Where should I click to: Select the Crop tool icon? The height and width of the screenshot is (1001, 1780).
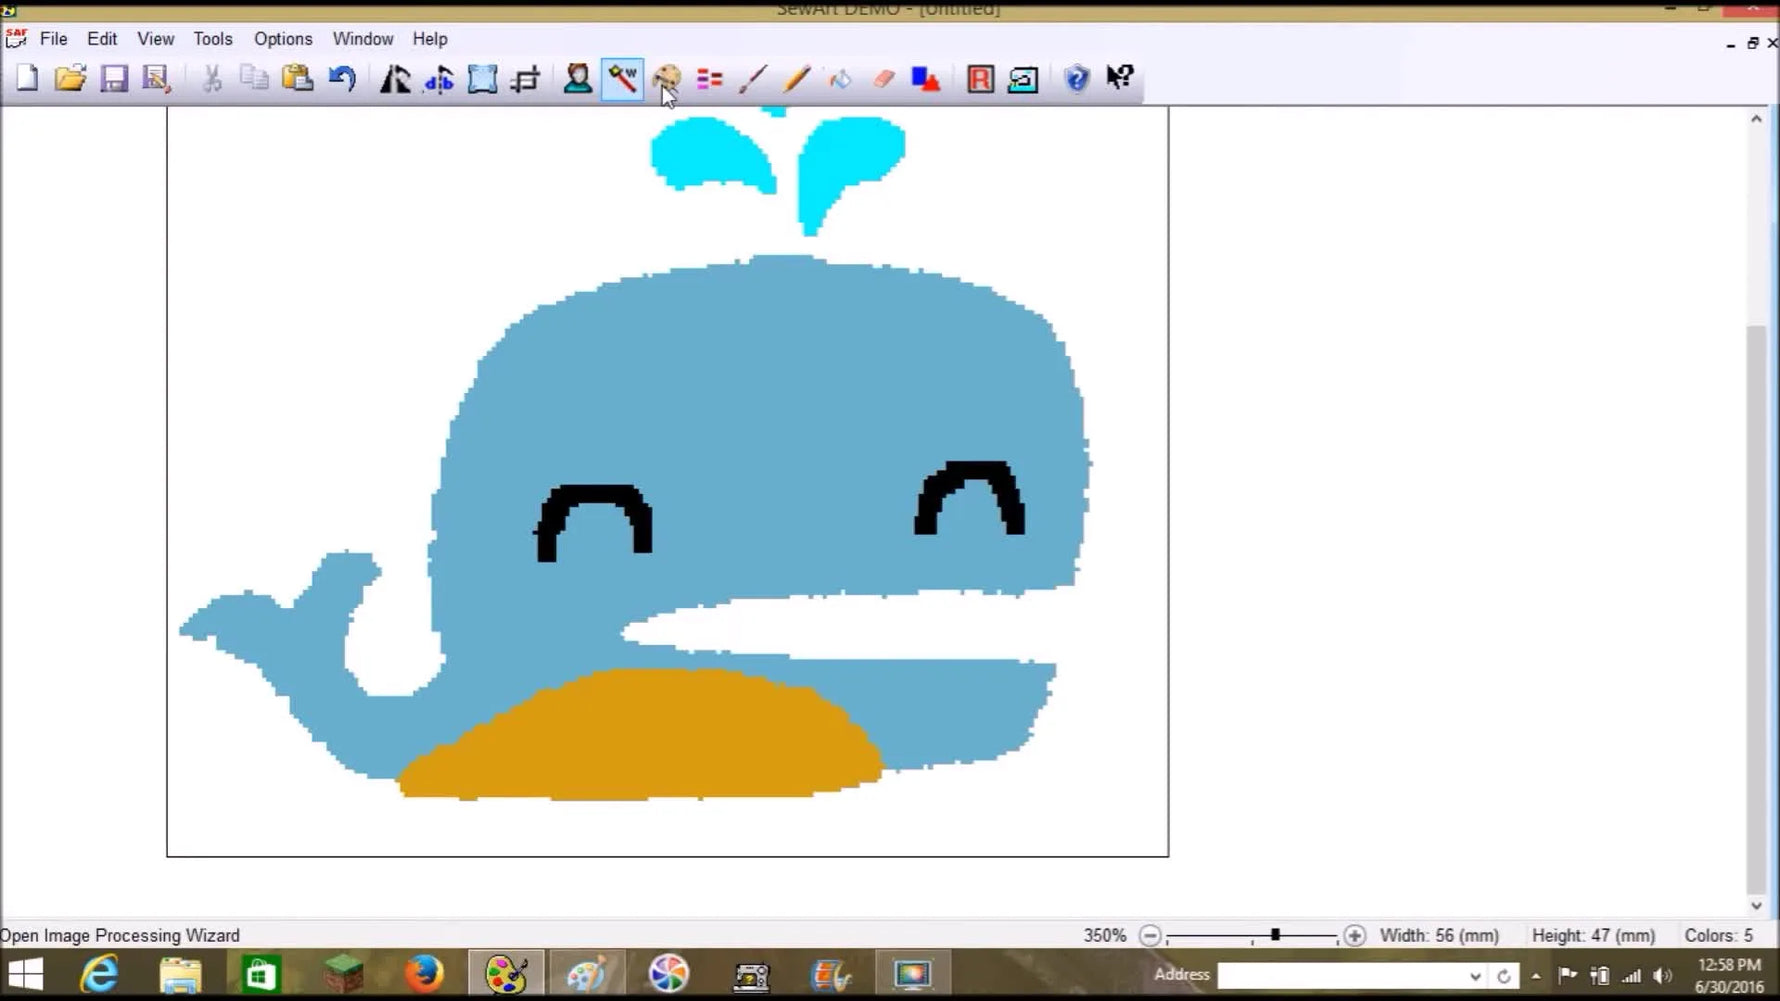(x=525, y=78)
